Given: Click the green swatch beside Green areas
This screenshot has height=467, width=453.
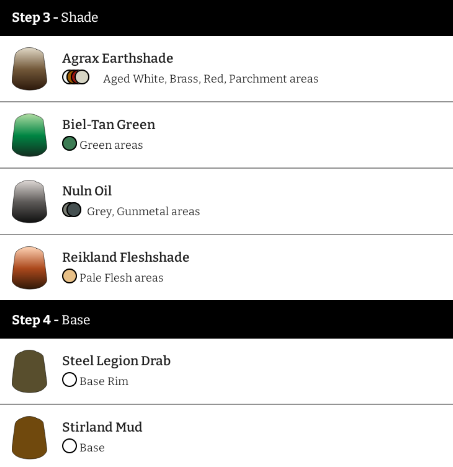Looking at the screenshot, I should pos(69,144).
